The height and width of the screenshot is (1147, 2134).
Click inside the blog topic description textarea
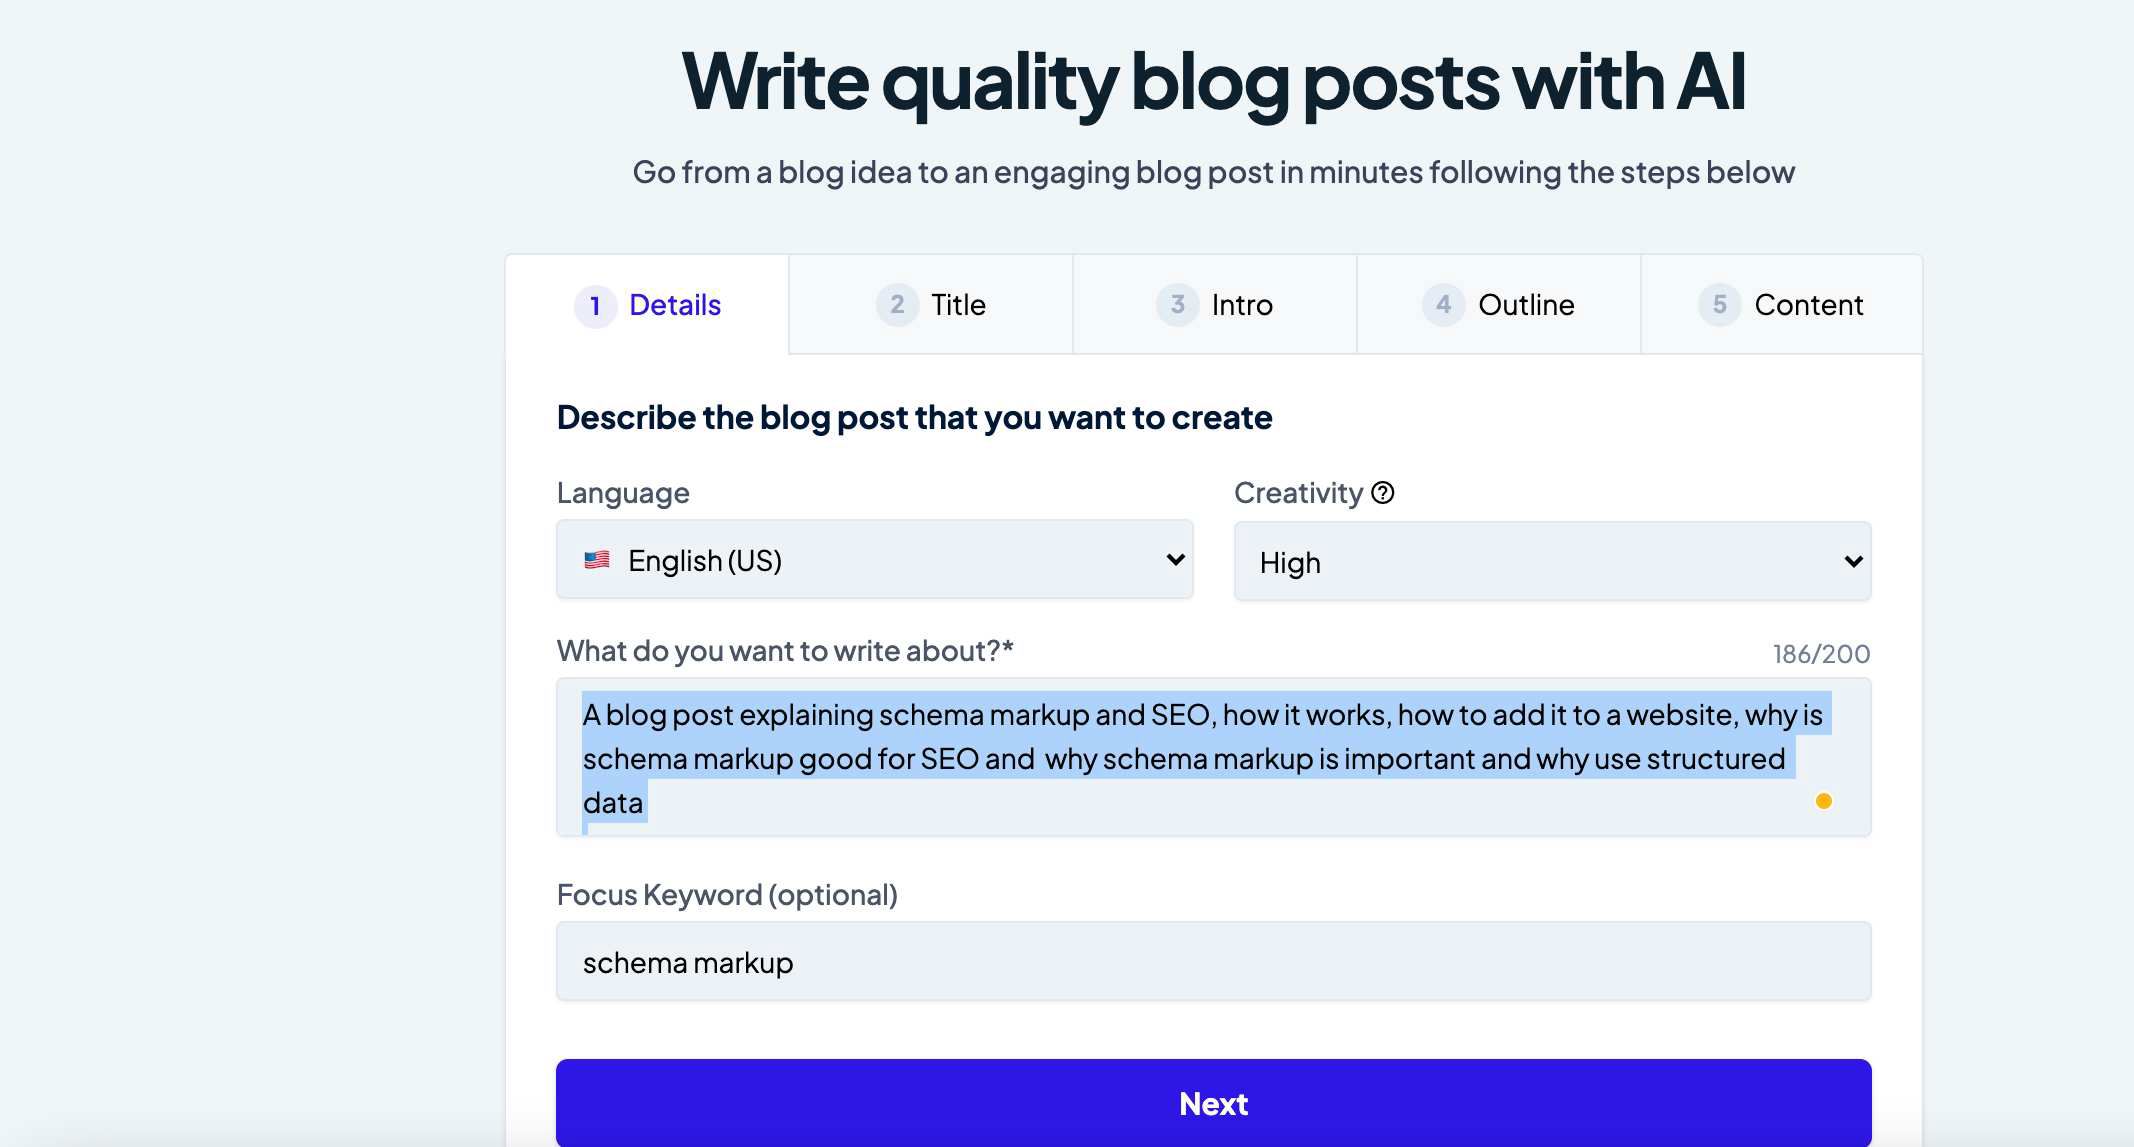click(1213, 758)
